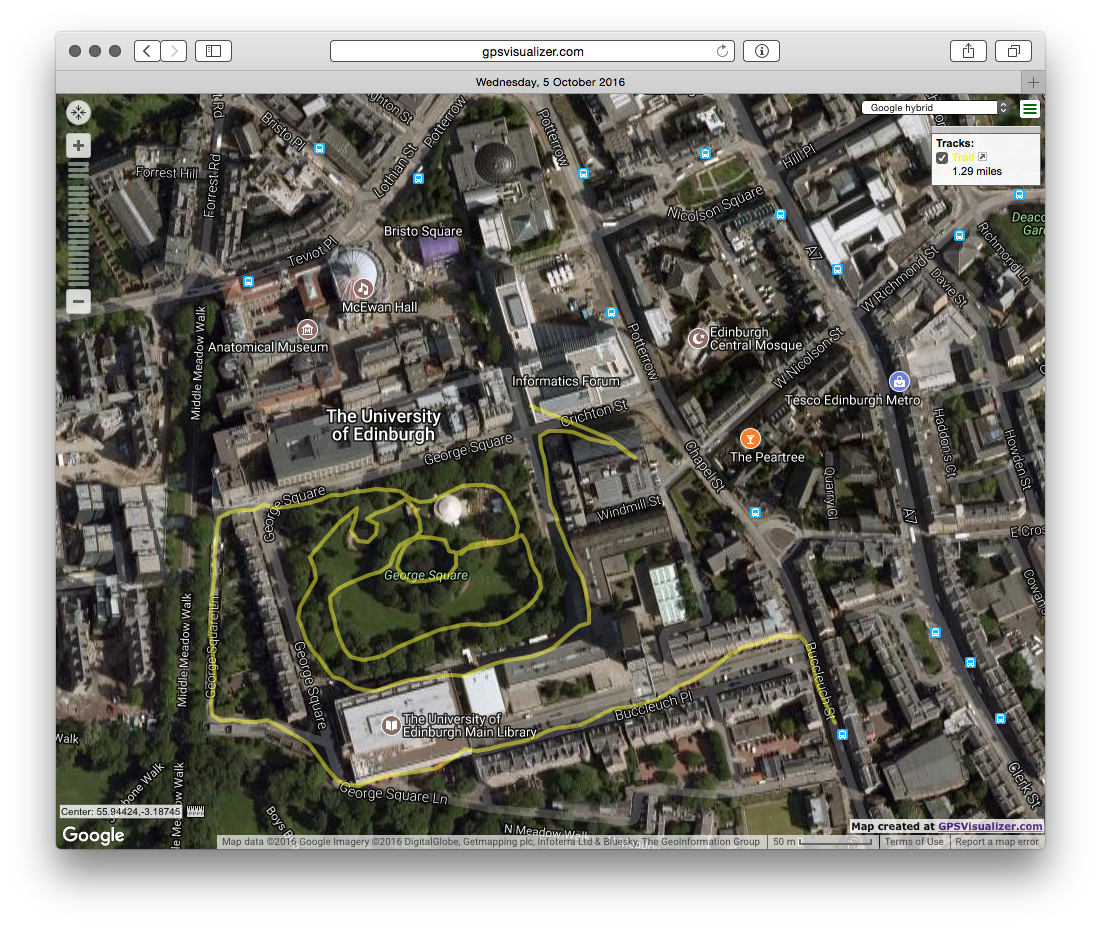Click the green 'George Square' park label
The image size is (1101, 929).
tap(426, 575)
